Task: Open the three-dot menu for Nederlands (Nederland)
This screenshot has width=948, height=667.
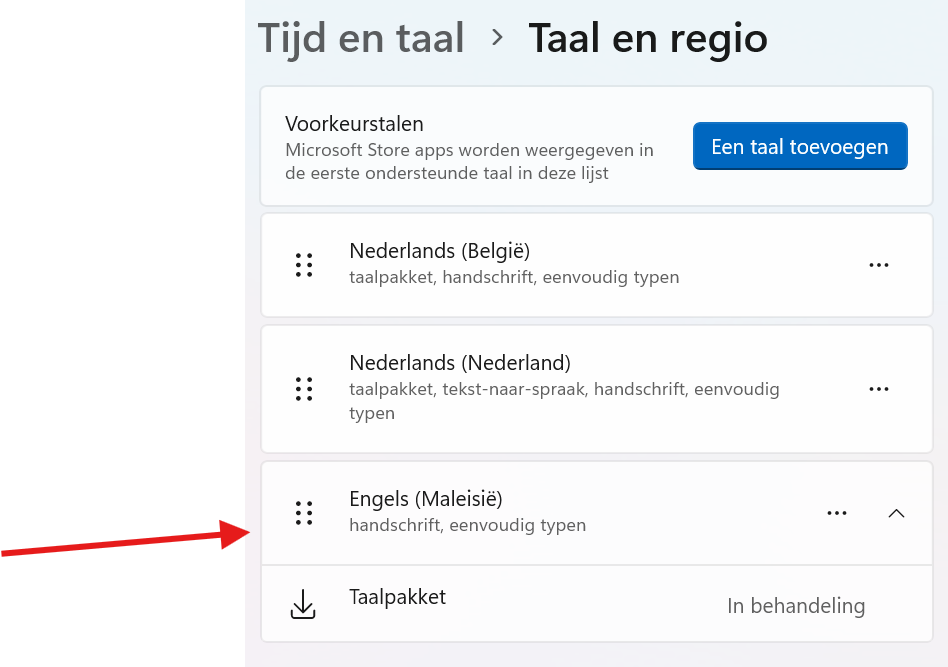Action: (x=878, y=389)
